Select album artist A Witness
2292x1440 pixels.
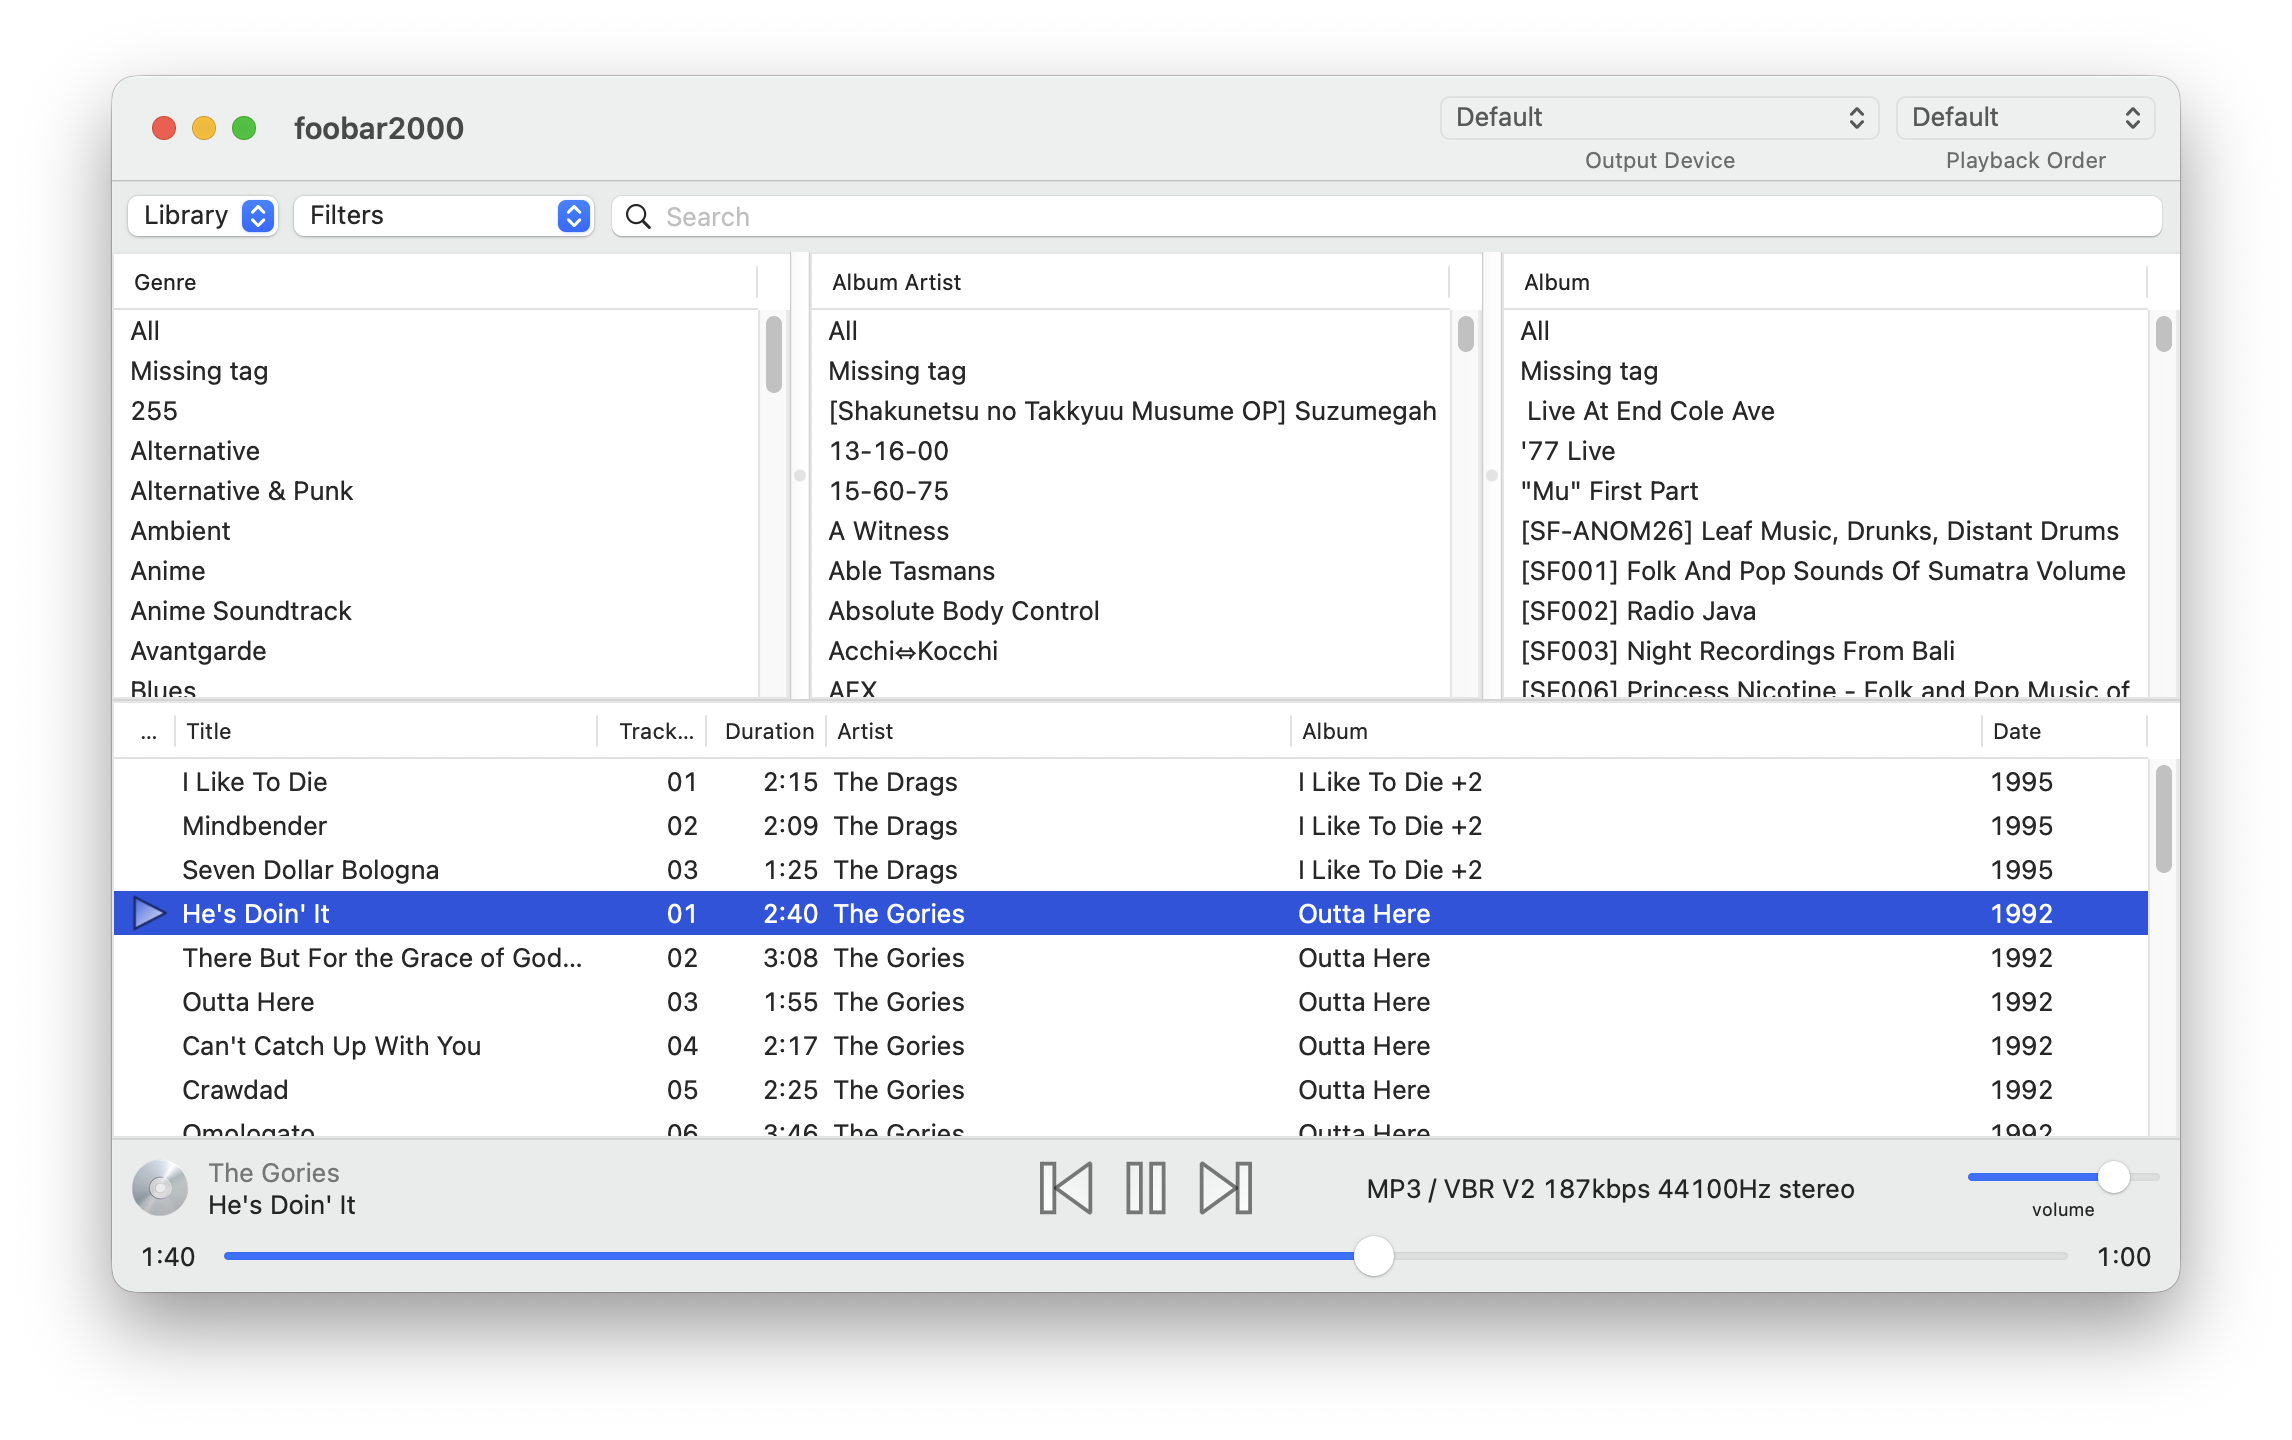tap(1131, 531)
